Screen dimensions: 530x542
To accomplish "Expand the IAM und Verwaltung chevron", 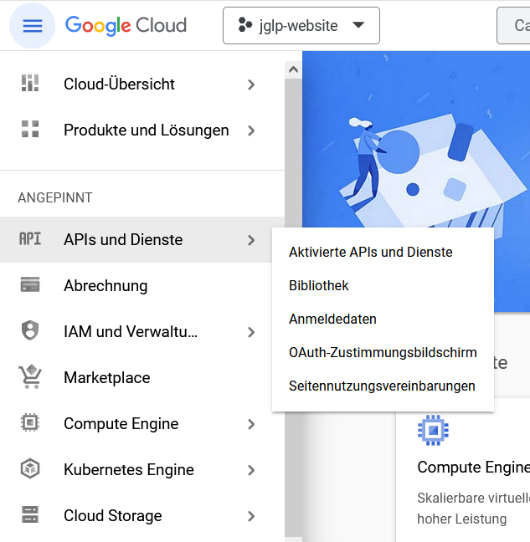I will [251, 332].
